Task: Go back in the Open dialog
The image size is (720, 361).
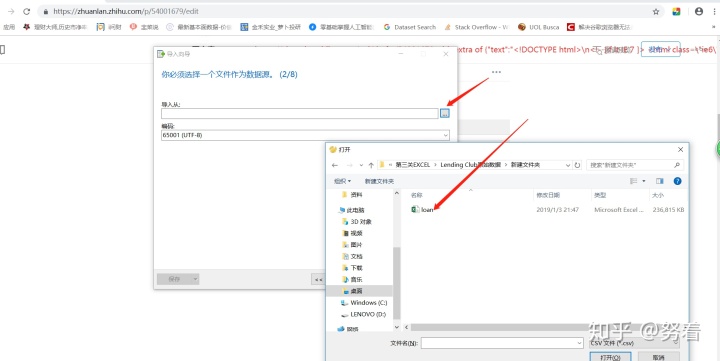Action: pyautogui.click(x=334, y=165)
